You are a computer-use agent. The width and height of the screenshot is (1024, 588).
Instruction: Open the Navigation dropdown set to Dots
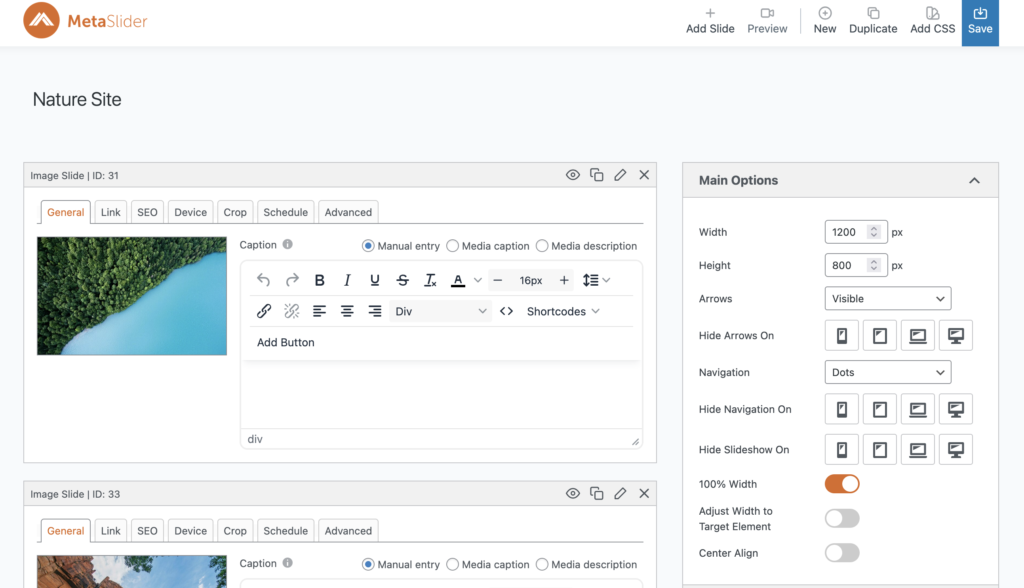coord(887,373)
